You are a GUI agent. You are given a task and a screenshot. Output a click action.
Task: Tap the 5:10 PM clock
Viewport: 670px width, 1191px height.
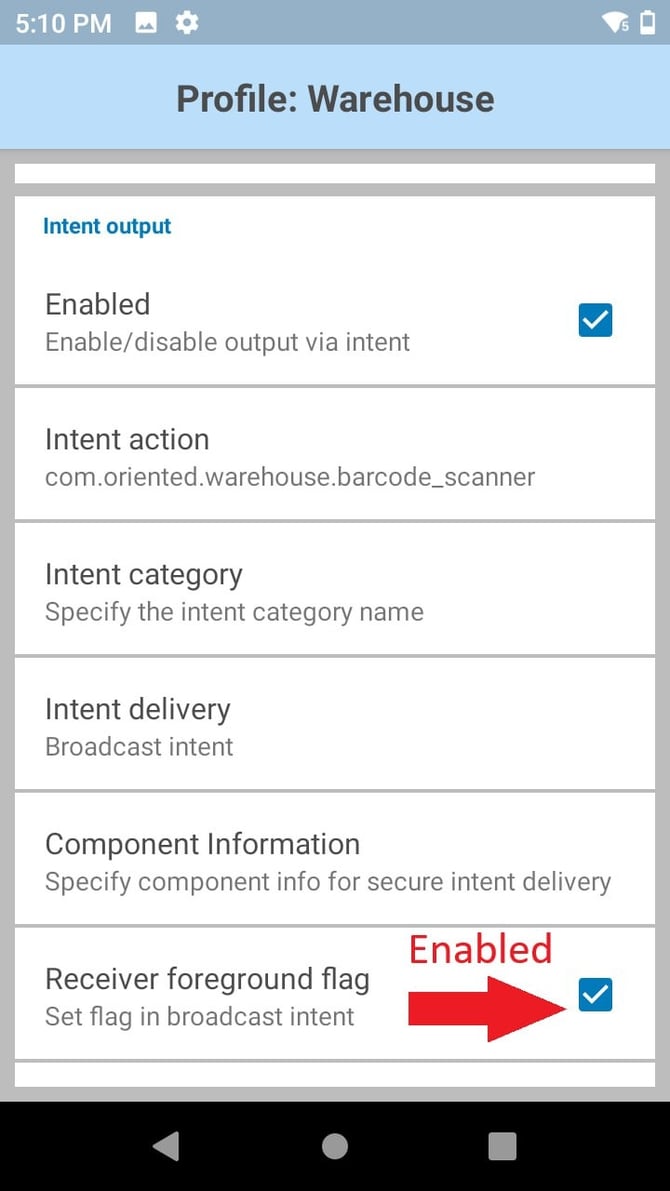(x=63, y=23)
